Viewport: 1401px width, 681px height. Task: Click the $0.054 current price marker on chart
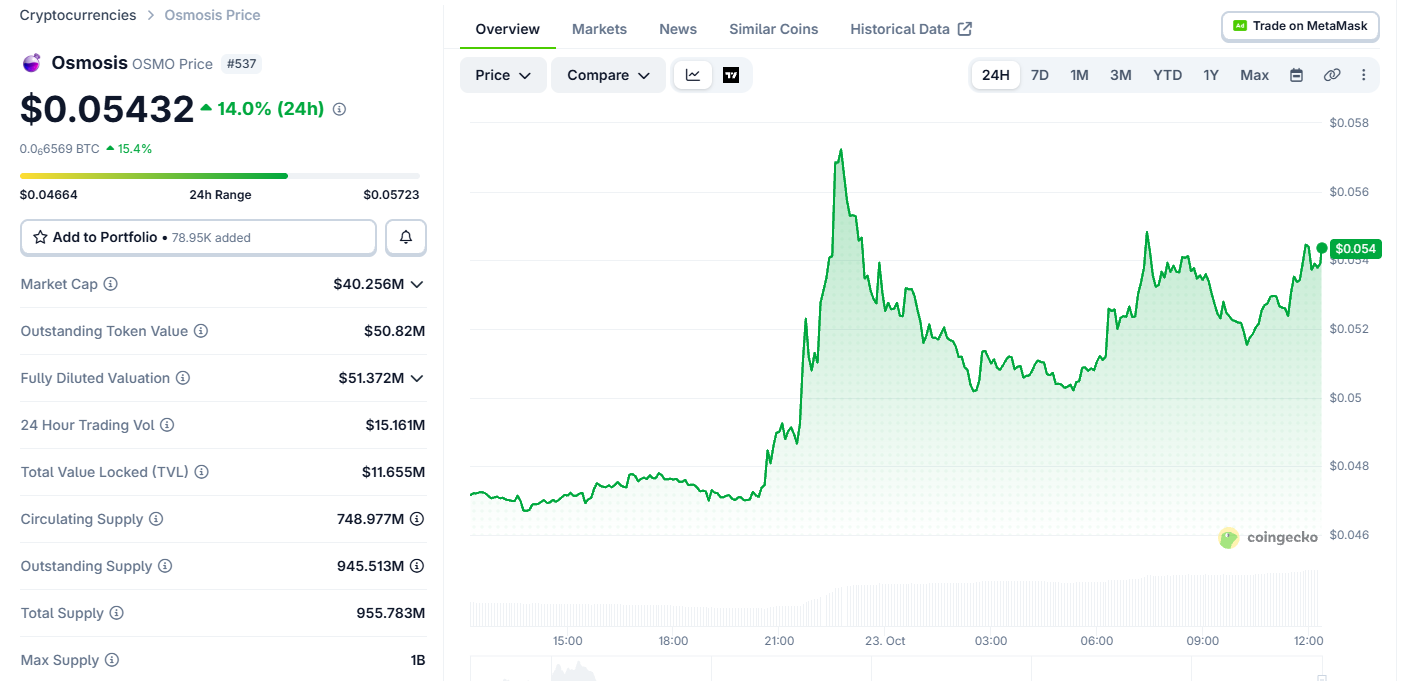tap(1354, 248)
